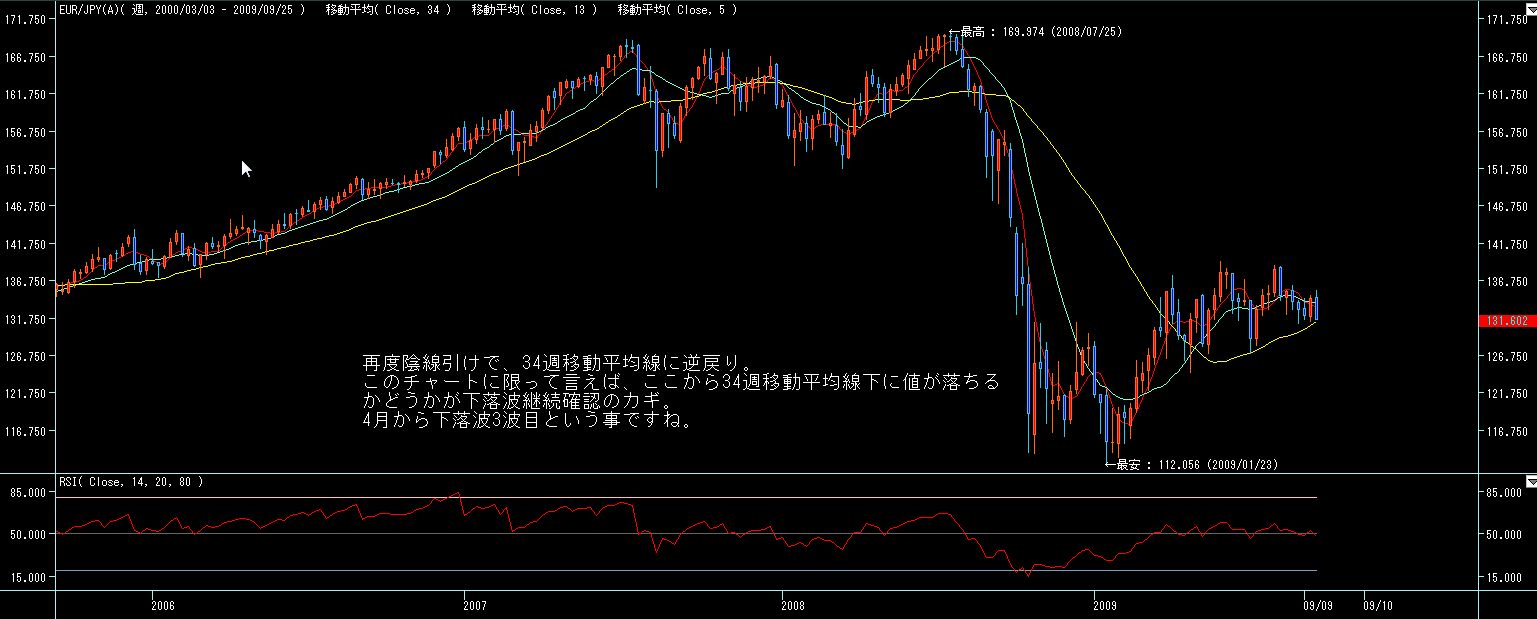Click 166.750 on the left price axis
The image size is (1537, 619).
(27, 57)
